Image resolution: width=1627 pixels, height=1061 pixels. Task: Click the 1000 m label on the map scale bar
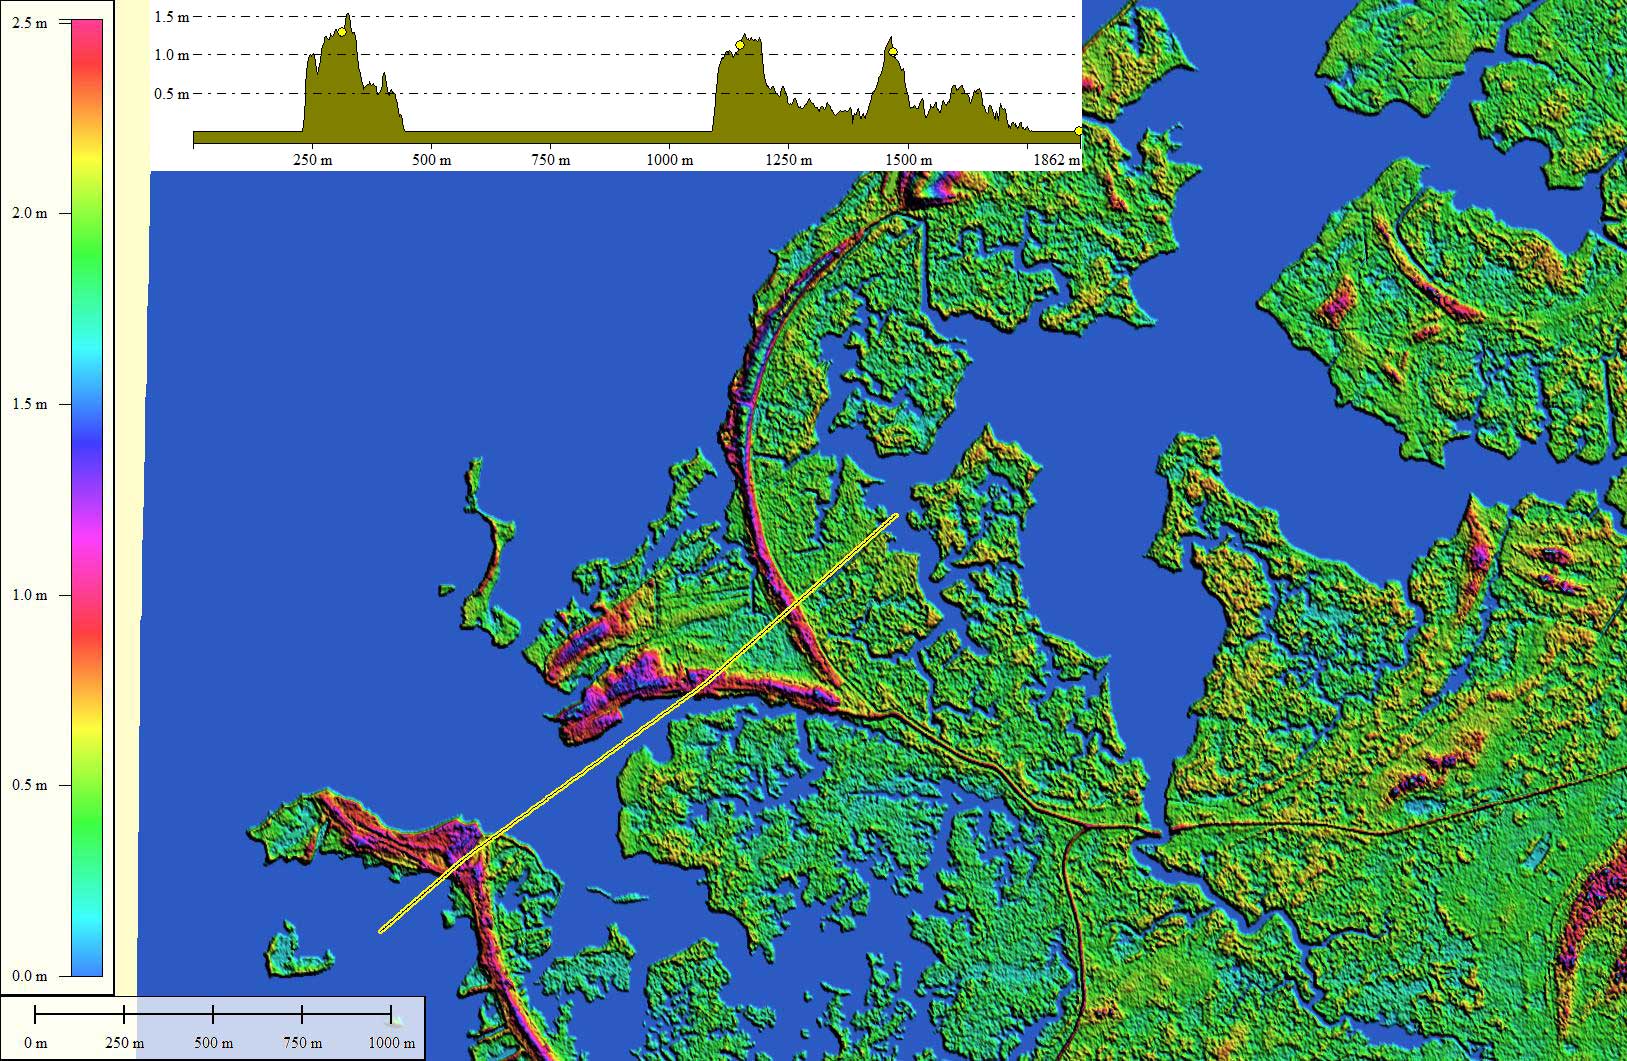click(391, 1043)
